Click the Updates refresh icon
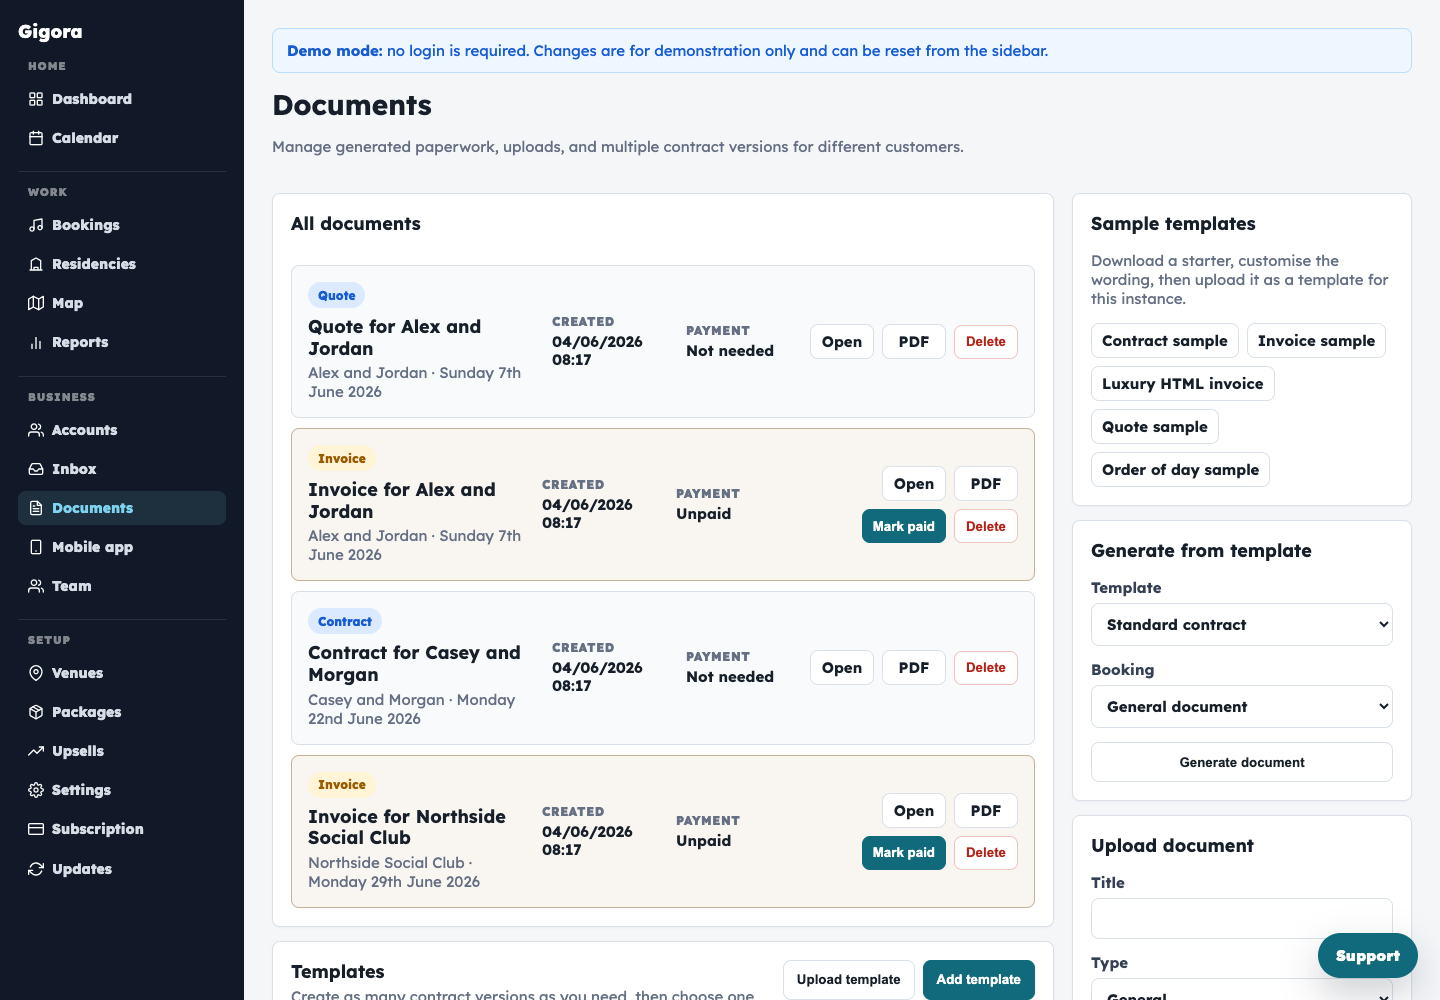Screen dimensions: 1440x1000 click(x=36, y=869)
